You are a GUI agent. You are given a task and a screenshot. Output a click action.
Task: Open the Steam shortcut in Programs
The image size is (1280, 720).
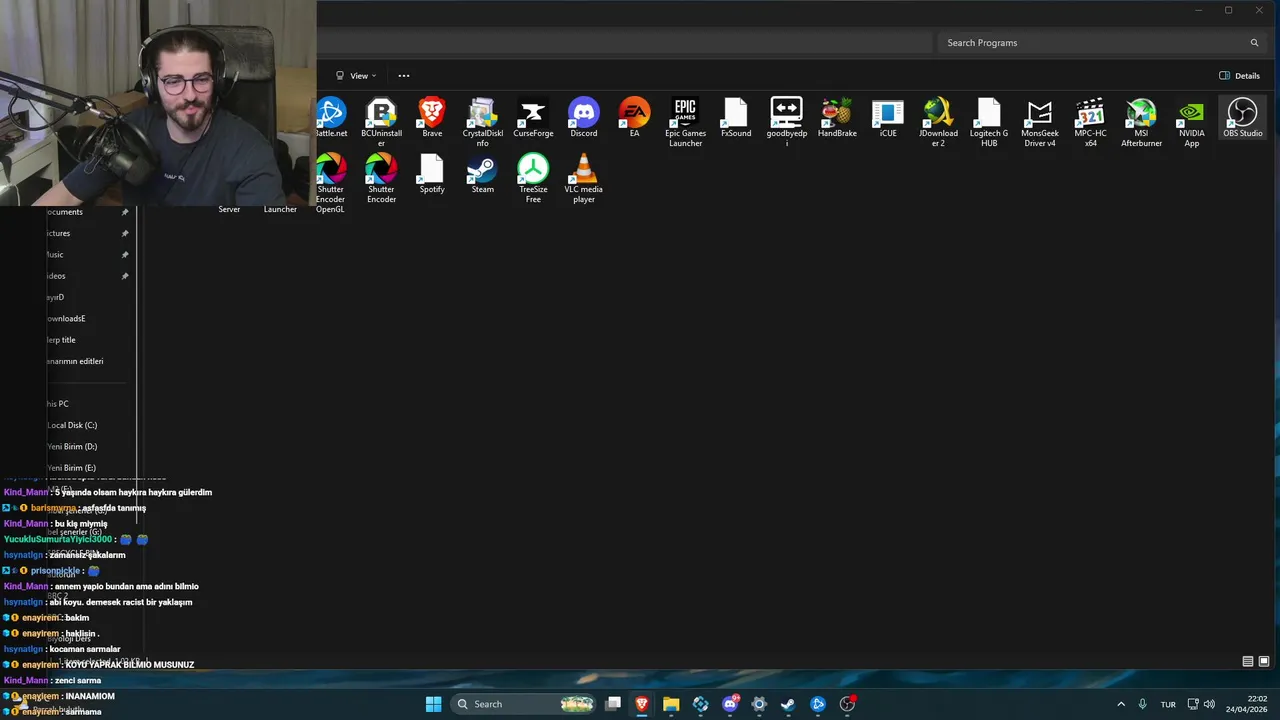482,175
